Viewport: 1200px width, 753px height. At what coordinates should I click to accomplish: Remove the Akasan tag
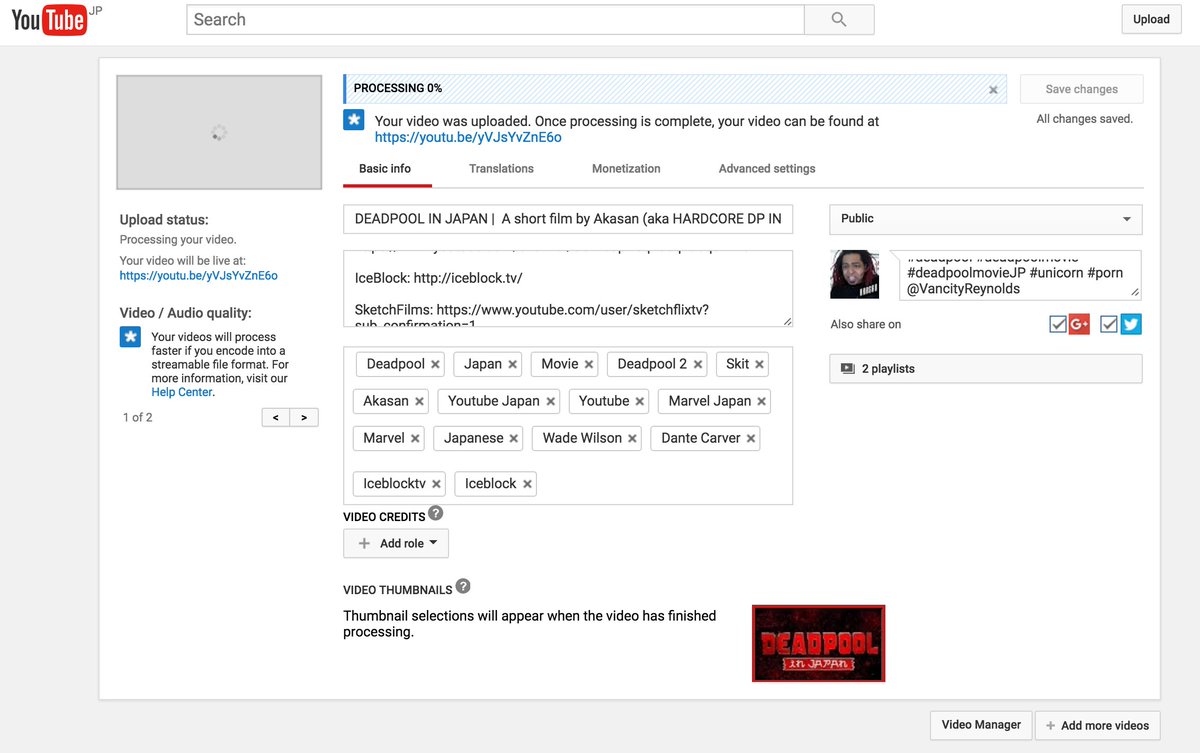point(419,402)
